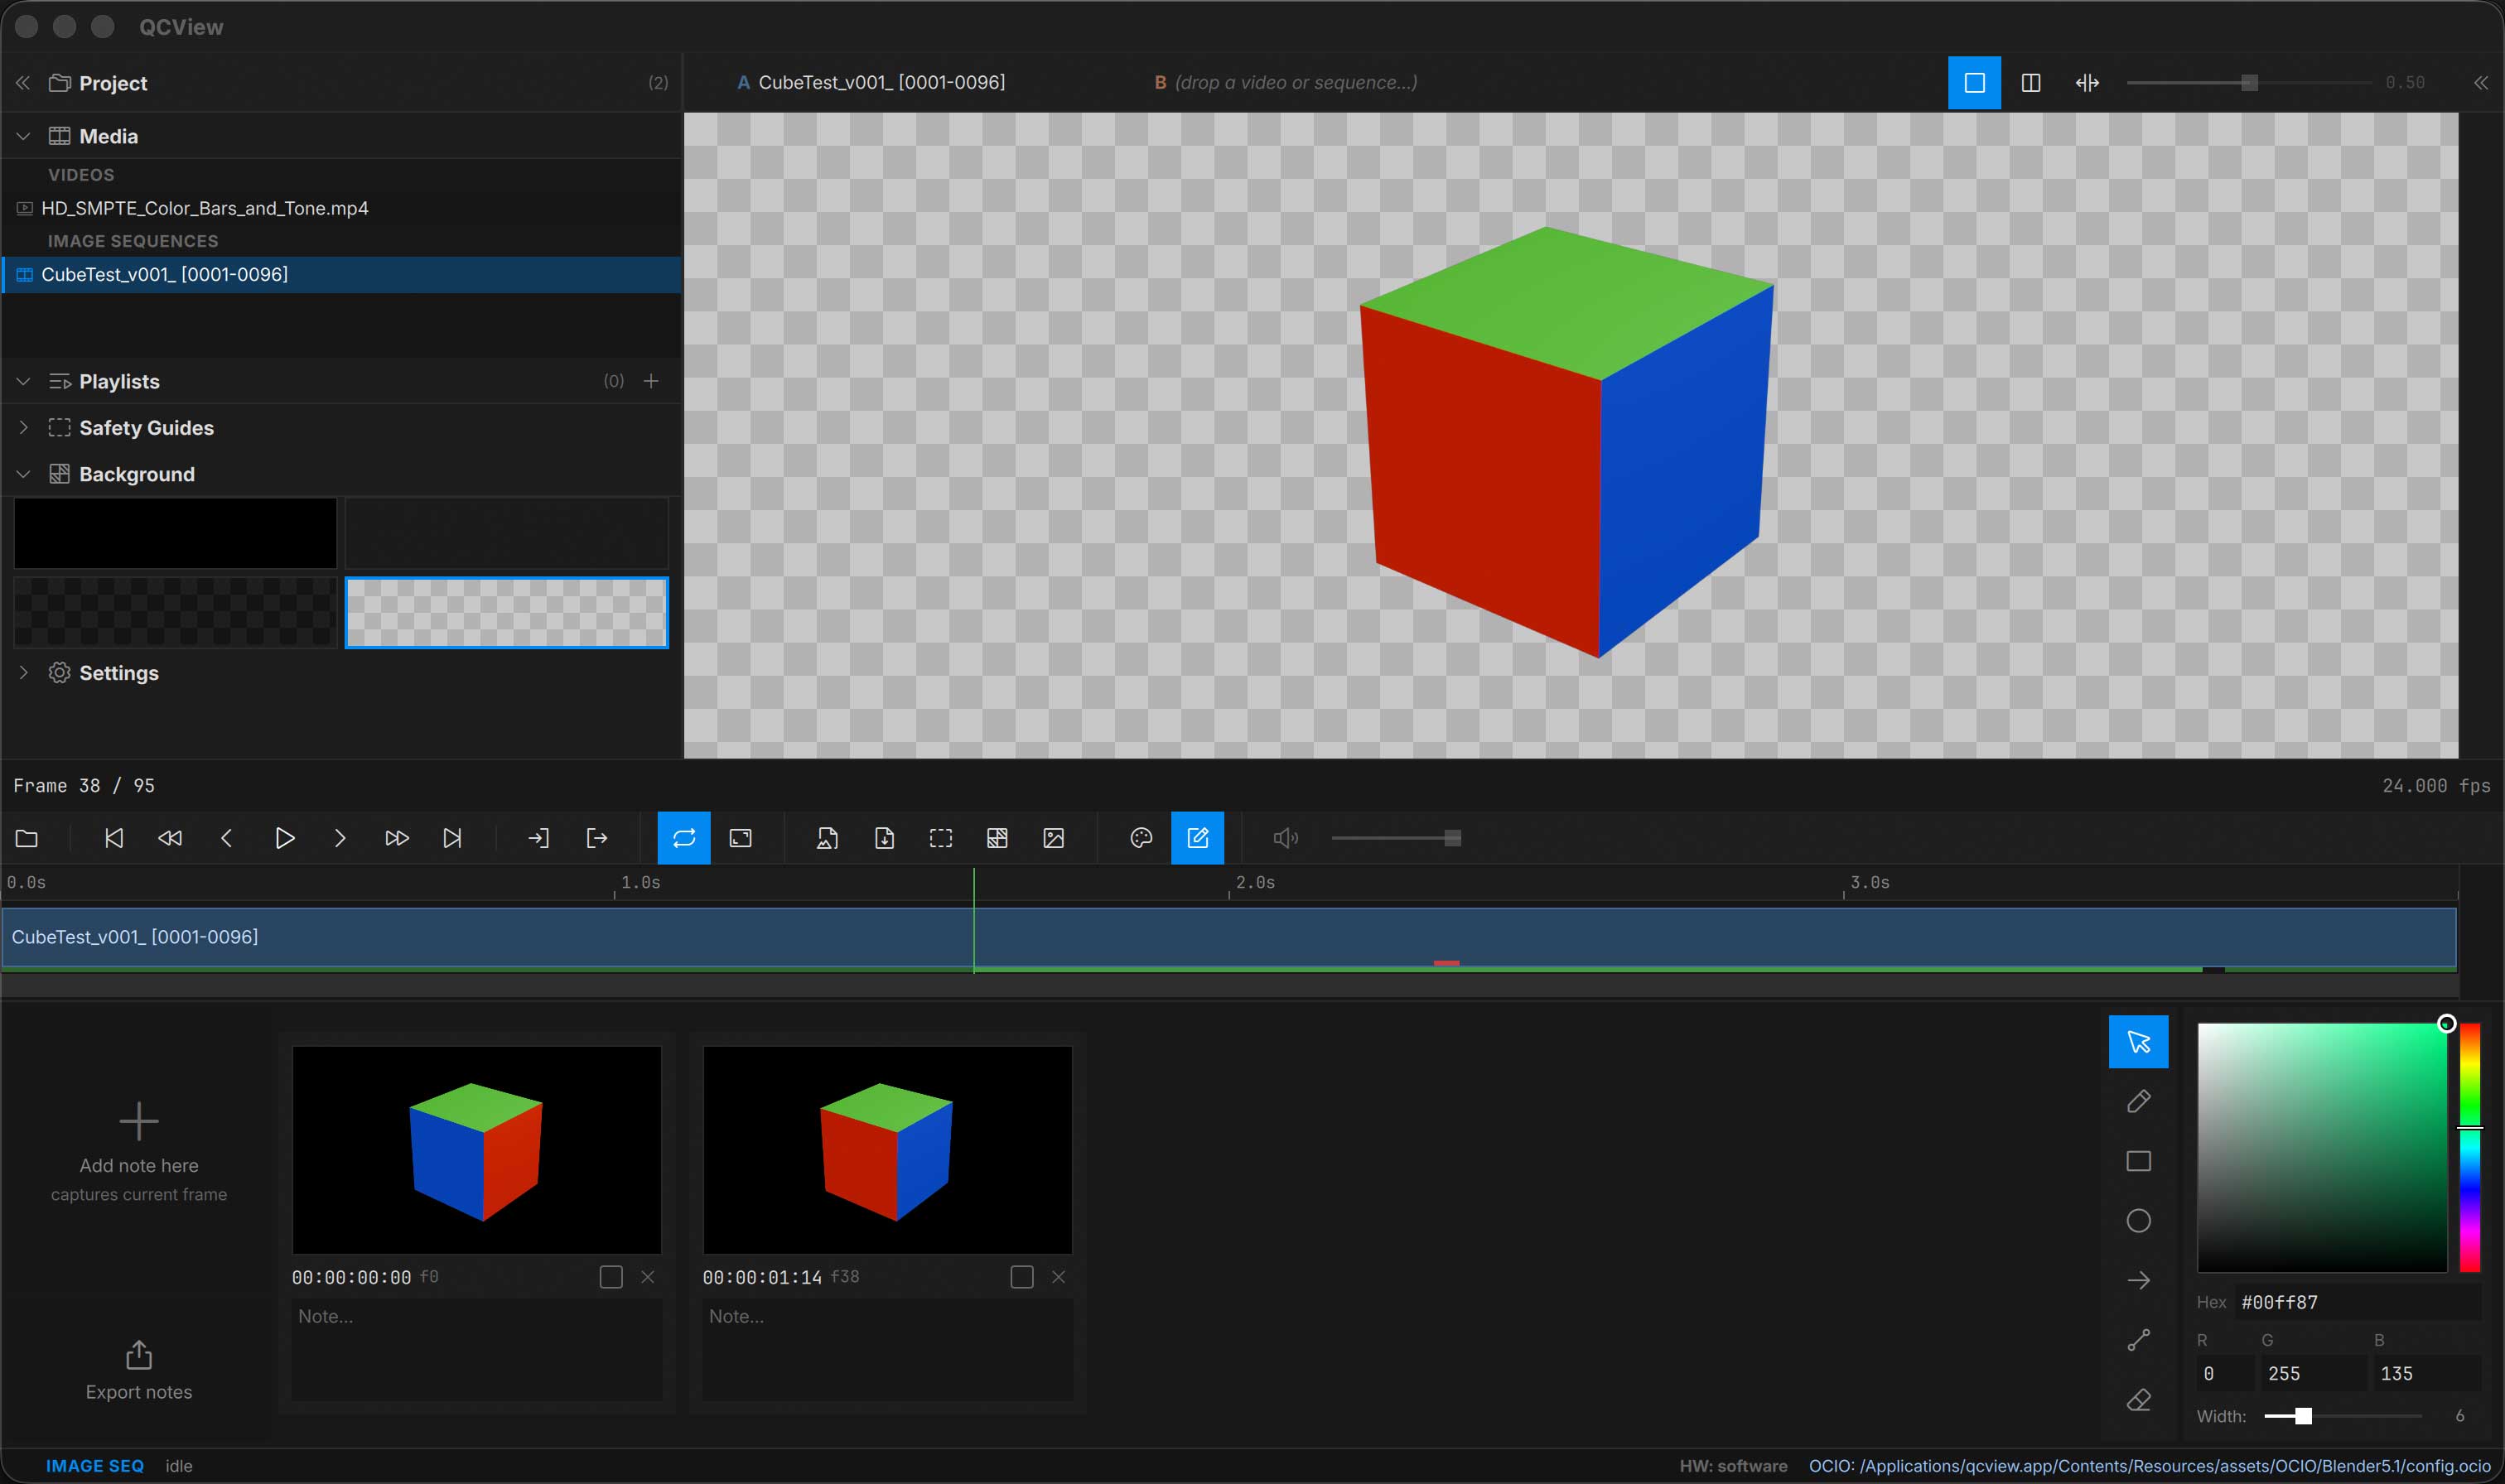2505x1484 pixels.
Task: Click the annotated-frame export icon
Action: tap(827, 838)
